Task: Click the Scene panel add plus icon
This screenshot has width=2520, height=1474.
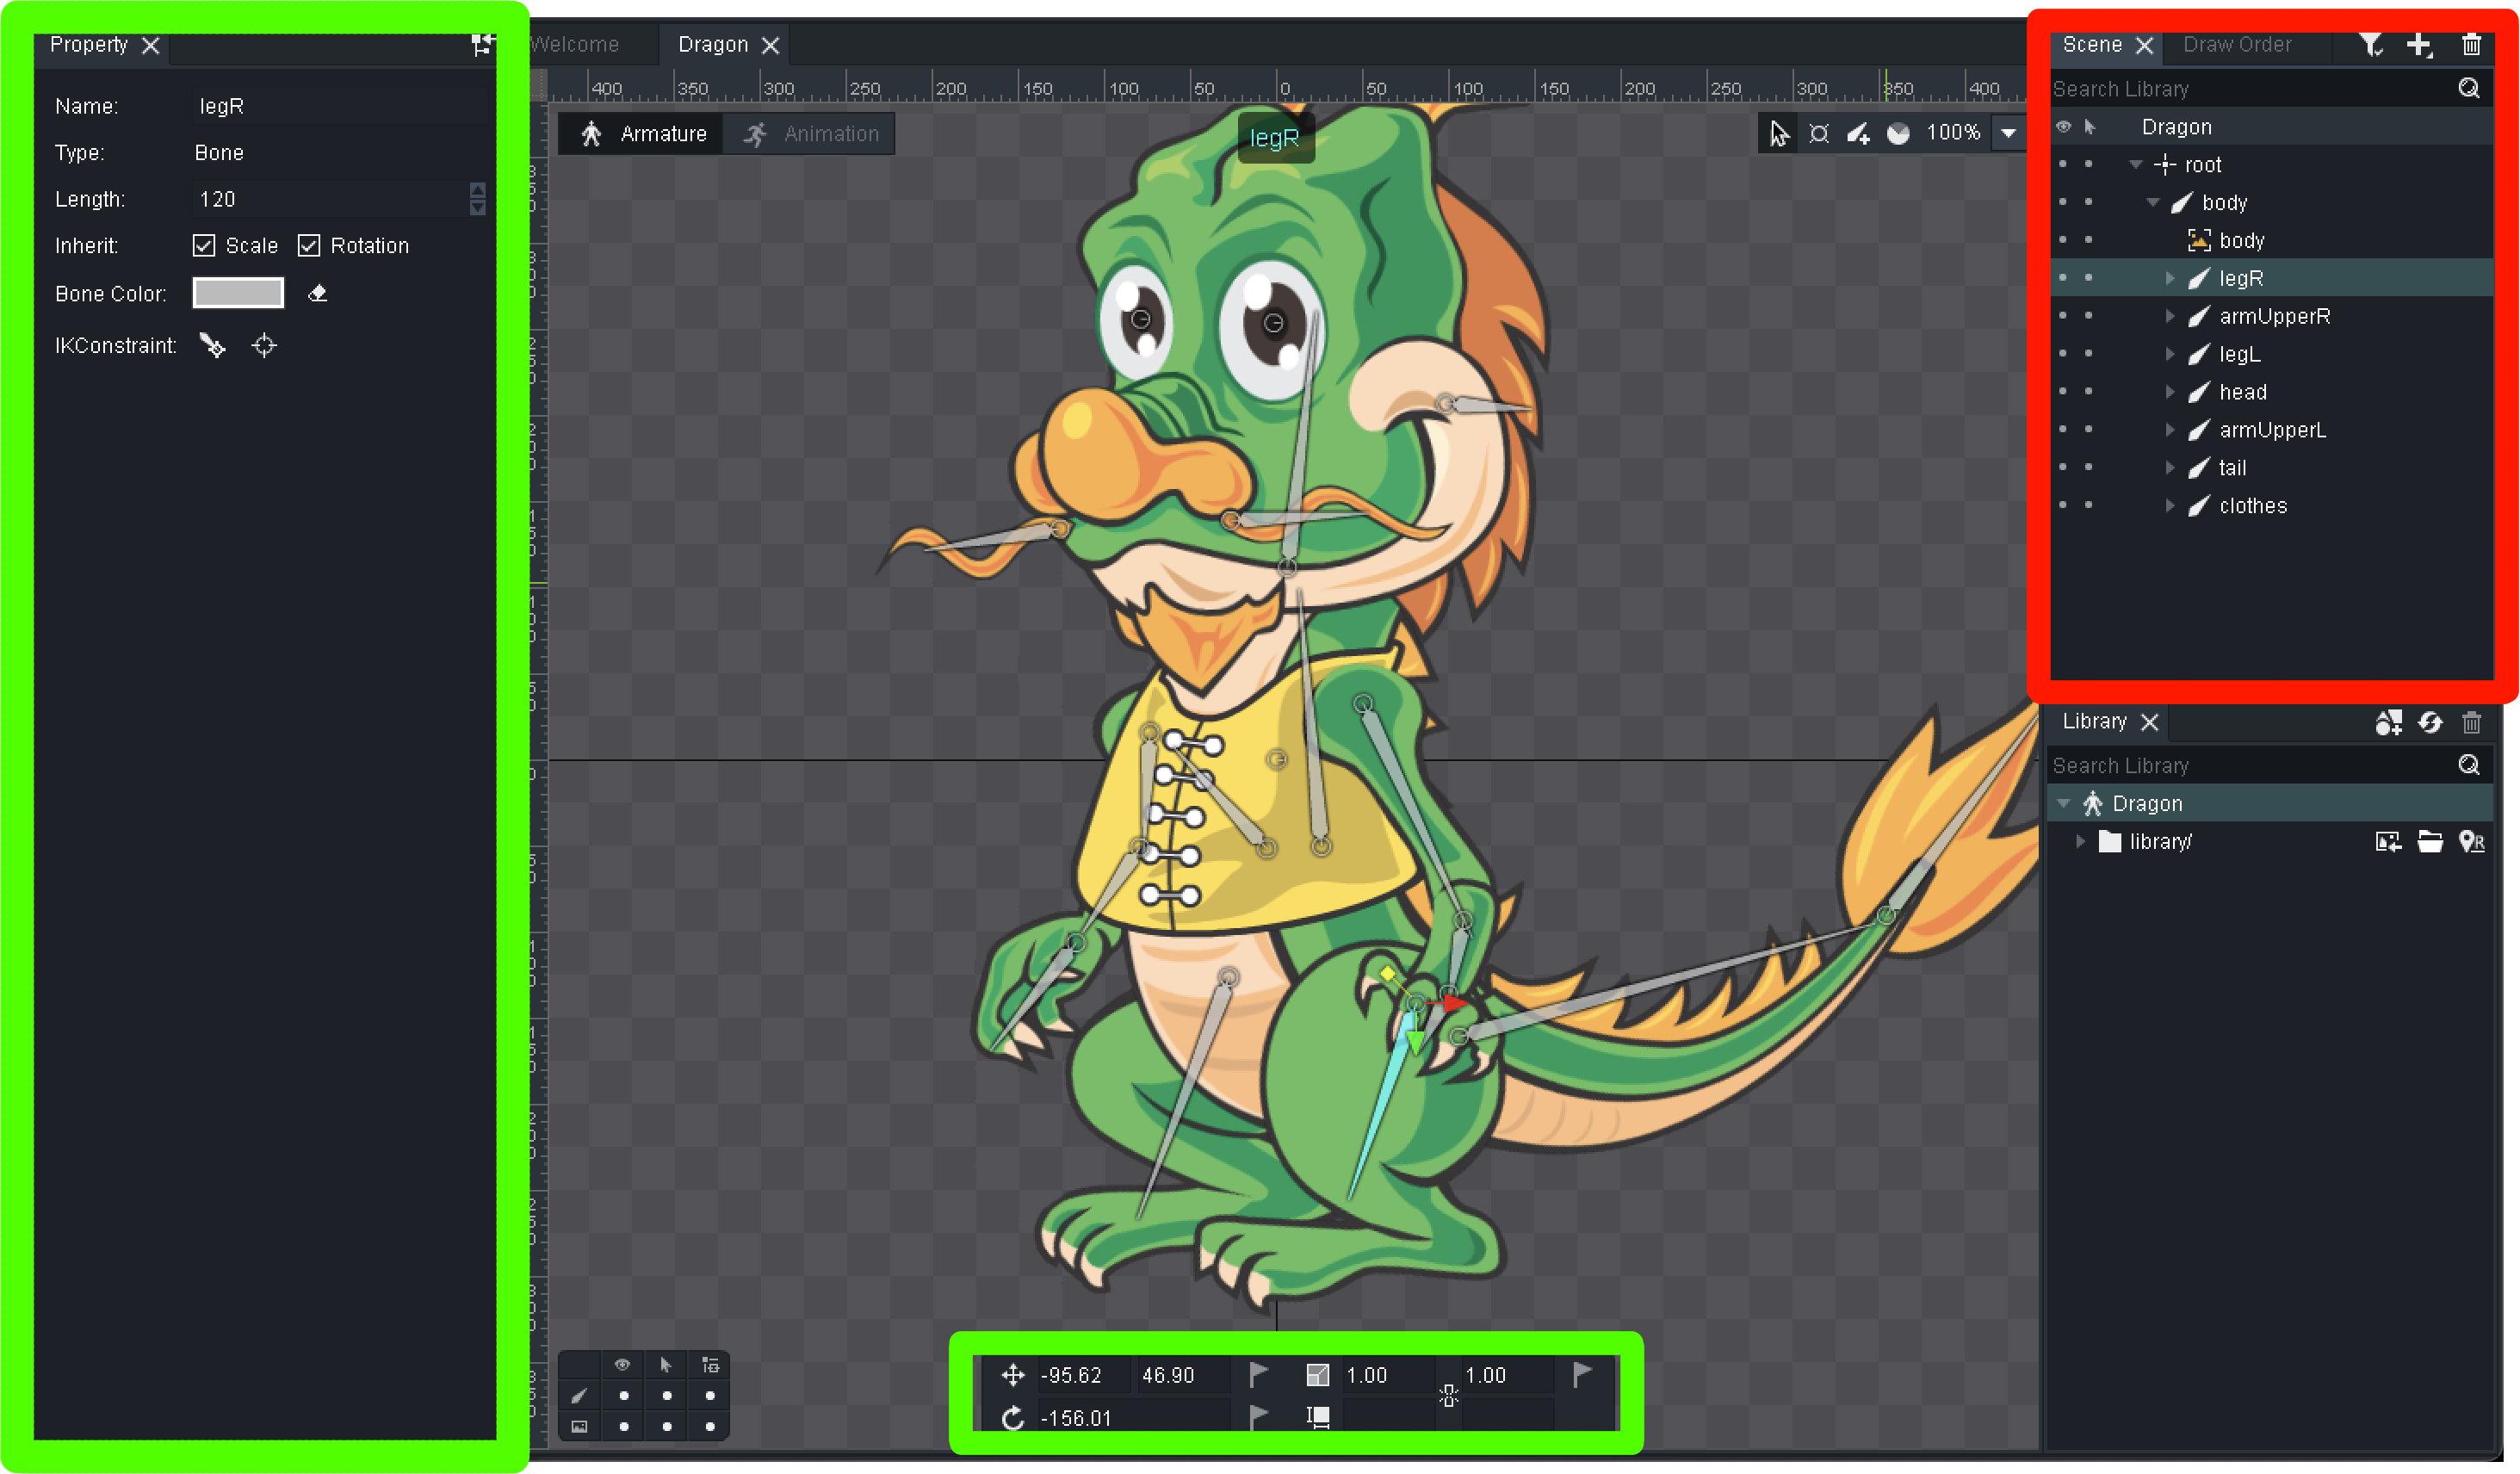Action: pyautogui.click(x=2419, y=45)
